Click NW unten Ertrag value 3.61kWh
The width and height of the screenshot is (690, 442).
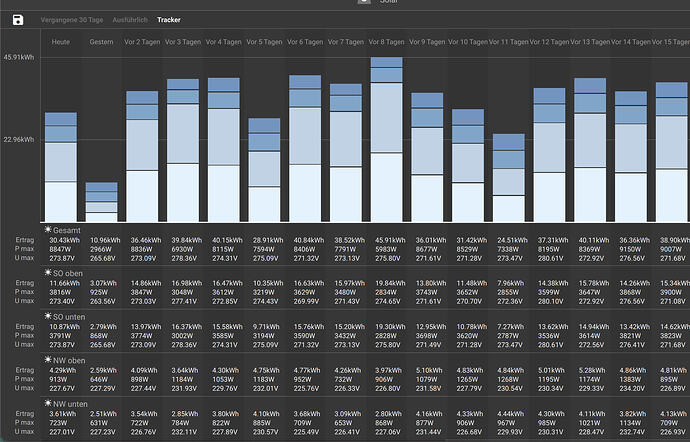(x=62, y=414)
